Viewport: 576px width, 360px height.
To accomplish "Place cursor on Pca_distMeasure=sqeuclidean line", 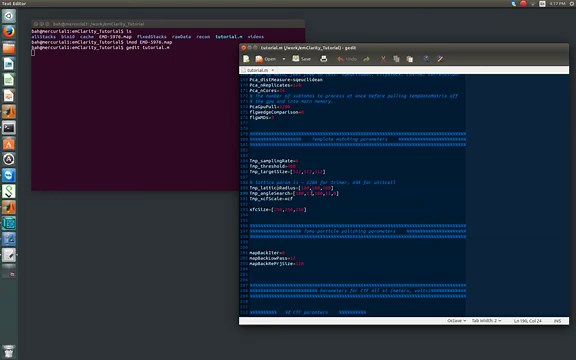I will 286,80.
